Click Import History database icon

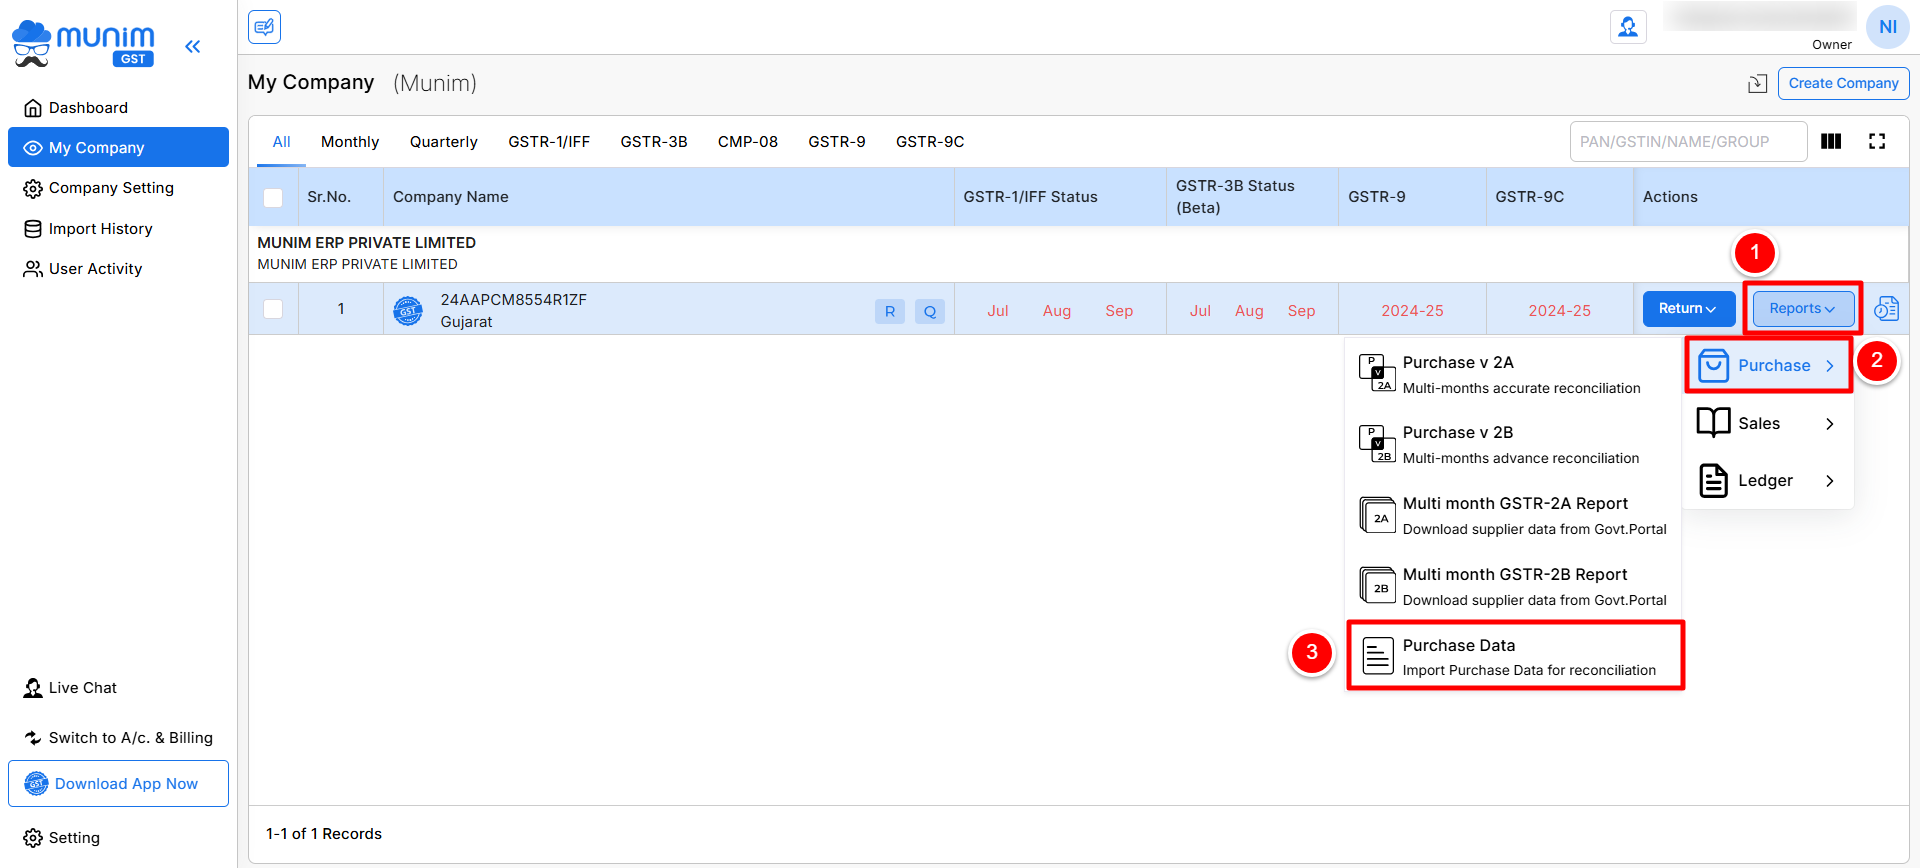point(33,229)
